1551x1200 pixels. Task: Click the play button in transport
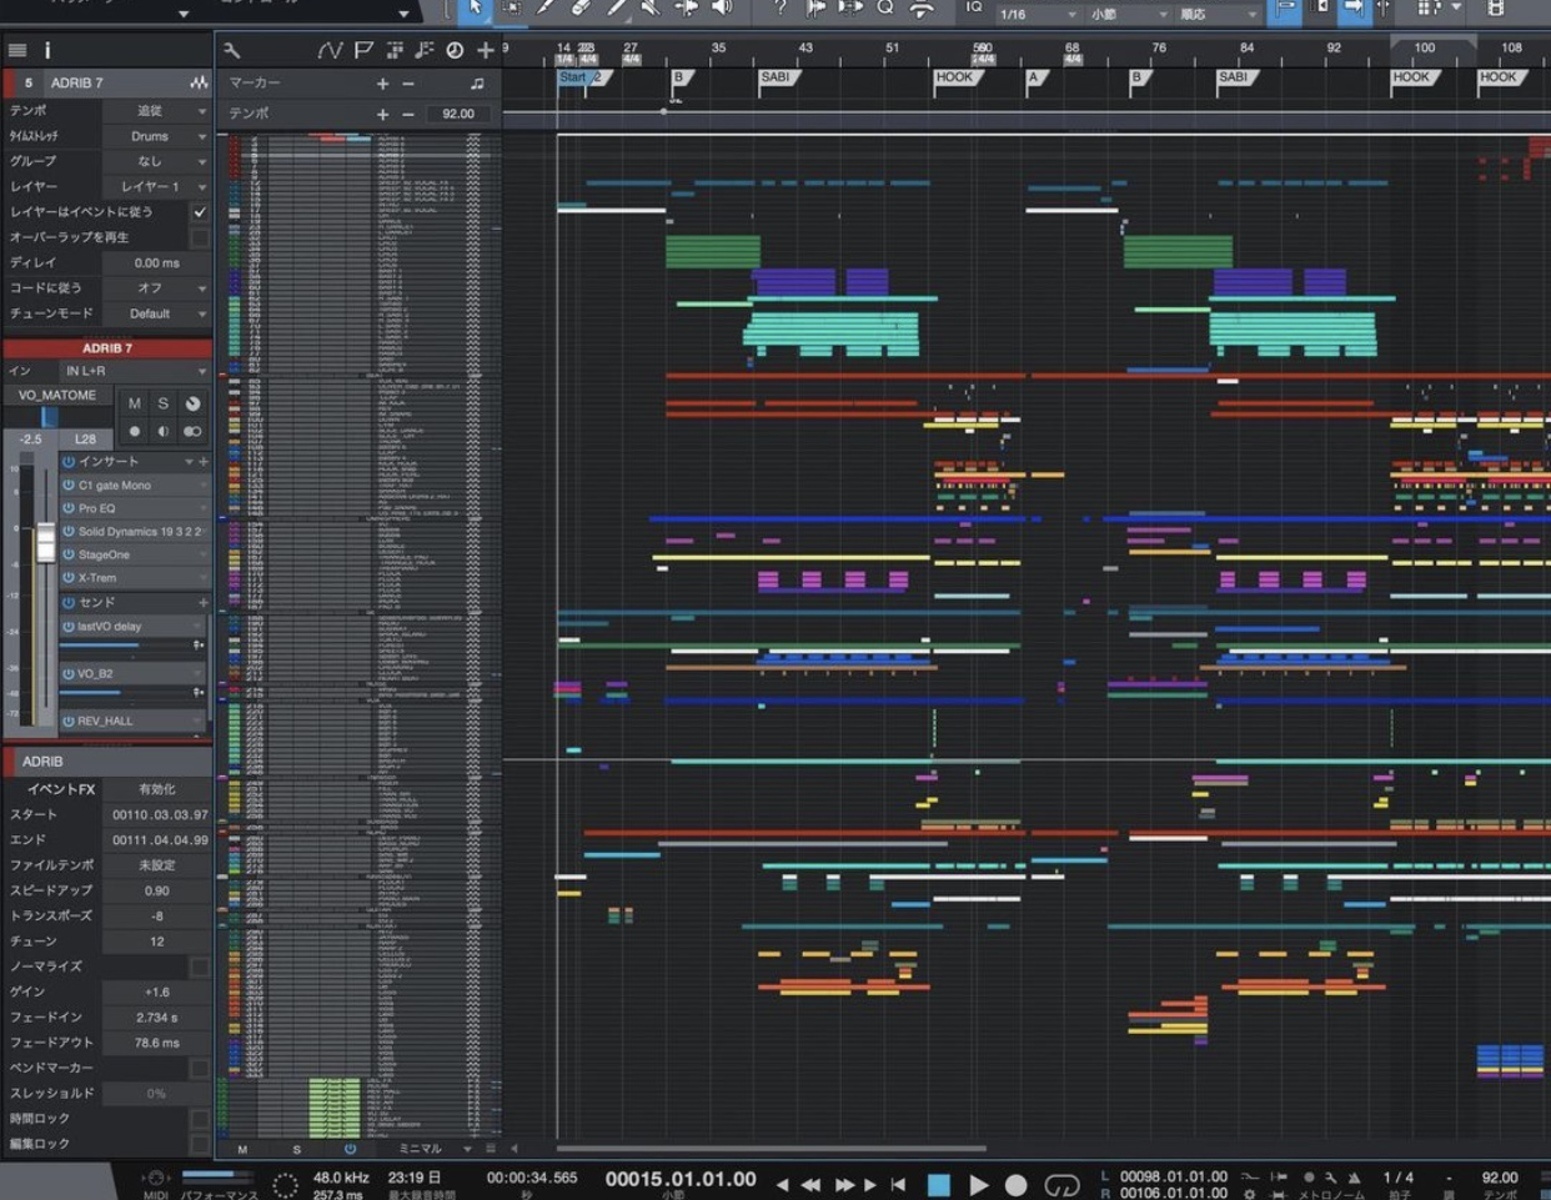click(978, 1185)
